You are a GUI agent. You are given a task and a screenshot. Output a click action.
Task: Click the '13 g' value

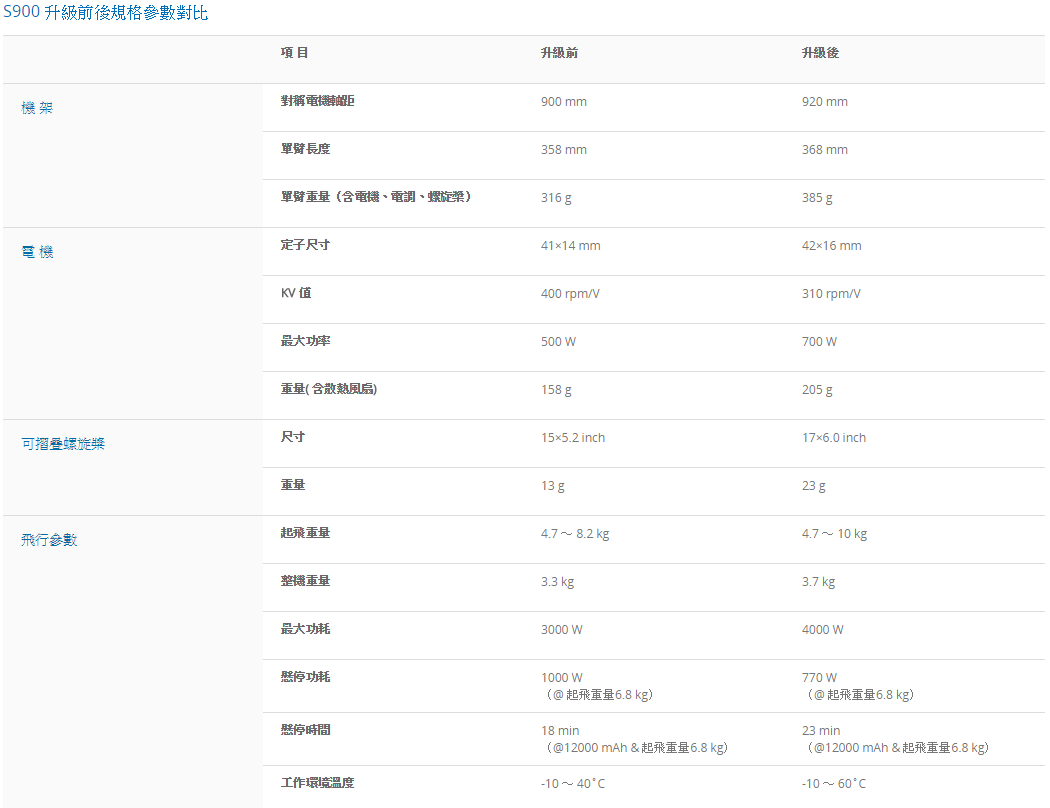553,486
